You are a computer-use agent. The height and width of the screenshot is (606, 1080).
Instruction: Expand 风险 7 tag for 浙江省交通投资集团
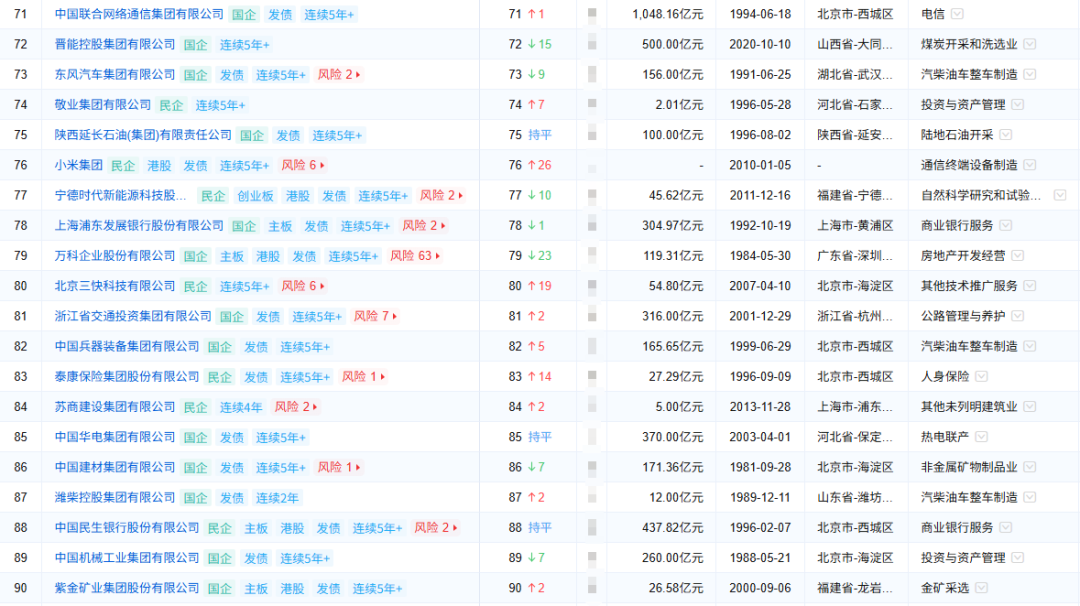375,316
